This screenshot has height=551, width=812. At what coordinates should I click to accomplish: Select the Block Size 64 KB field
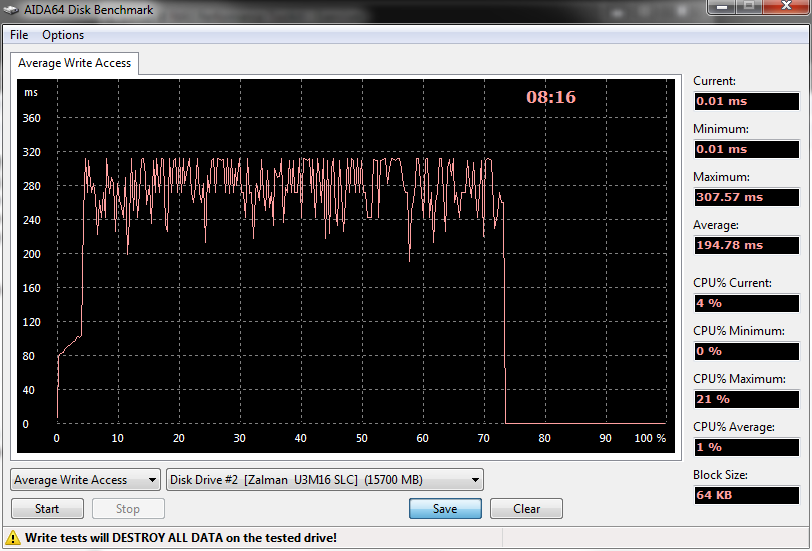coord(745,495)
